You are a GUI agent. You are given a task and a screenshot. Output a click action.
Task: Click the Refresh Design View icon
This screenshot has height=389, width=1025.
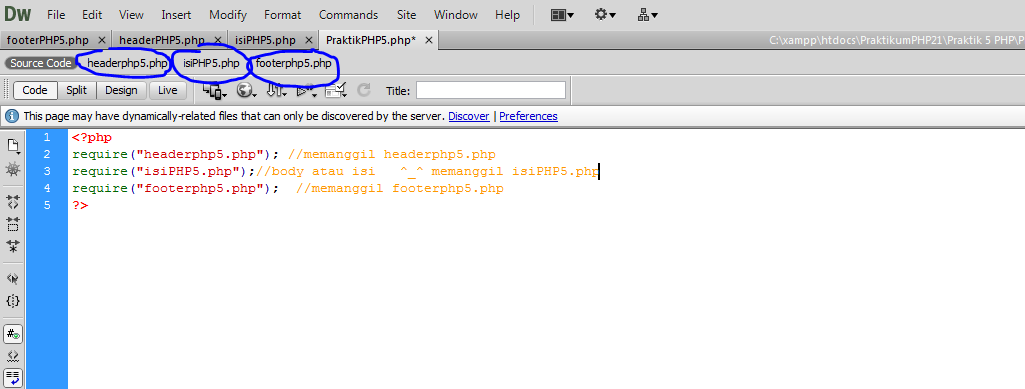tap(364, 90)
